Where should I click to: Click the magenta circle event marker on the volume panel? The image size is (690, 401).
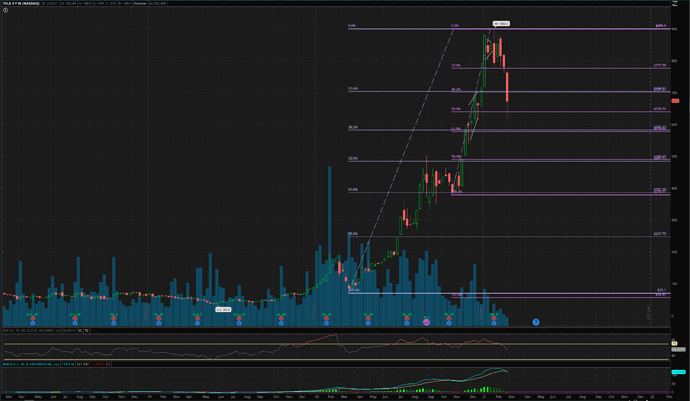(x=427, y=322)
